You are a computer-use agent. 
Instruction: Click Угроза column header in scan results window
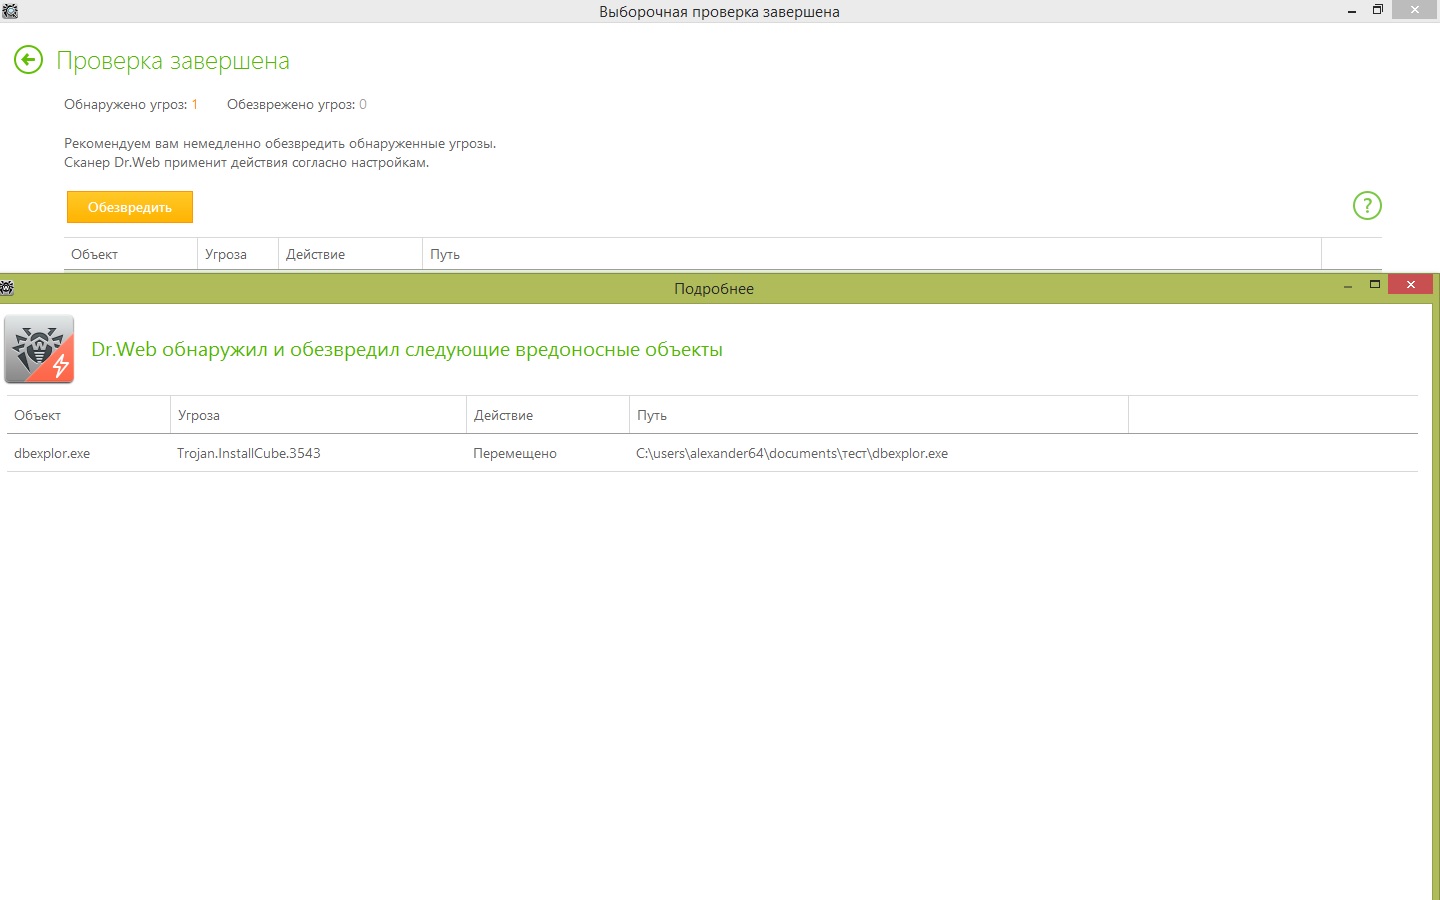click(x=238, y=254)
